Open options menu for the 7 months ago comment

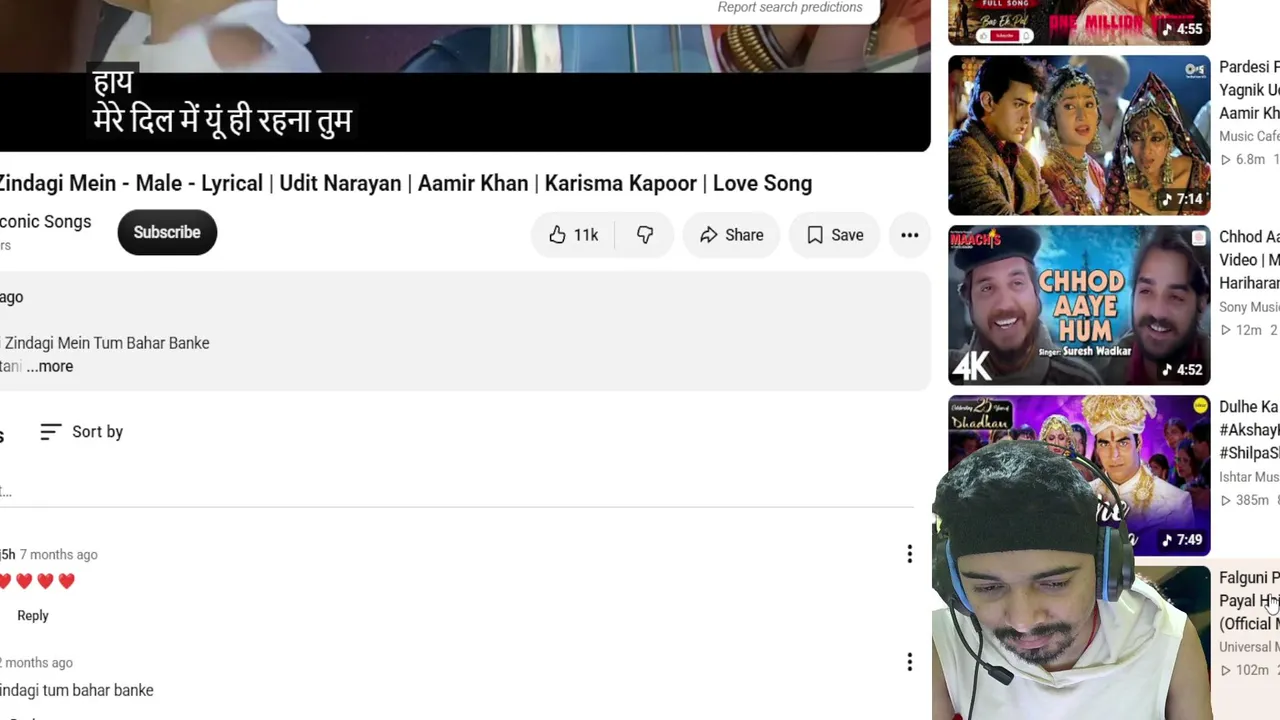909,554
